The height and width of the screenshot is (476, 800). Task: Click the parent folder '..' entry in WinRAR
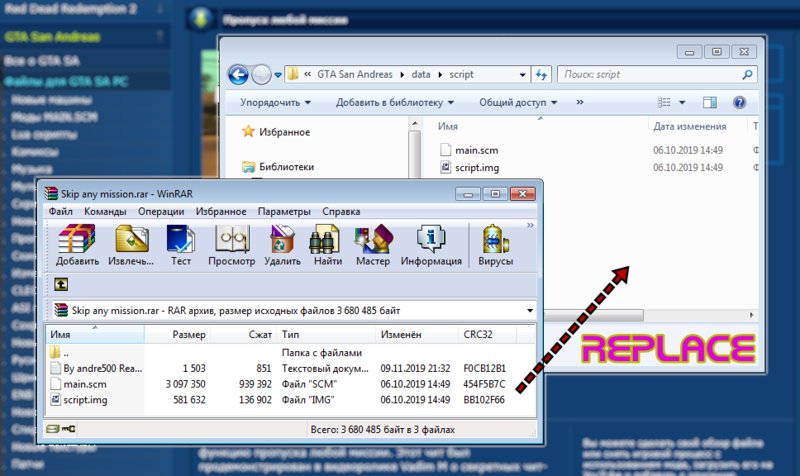(60, 352)
